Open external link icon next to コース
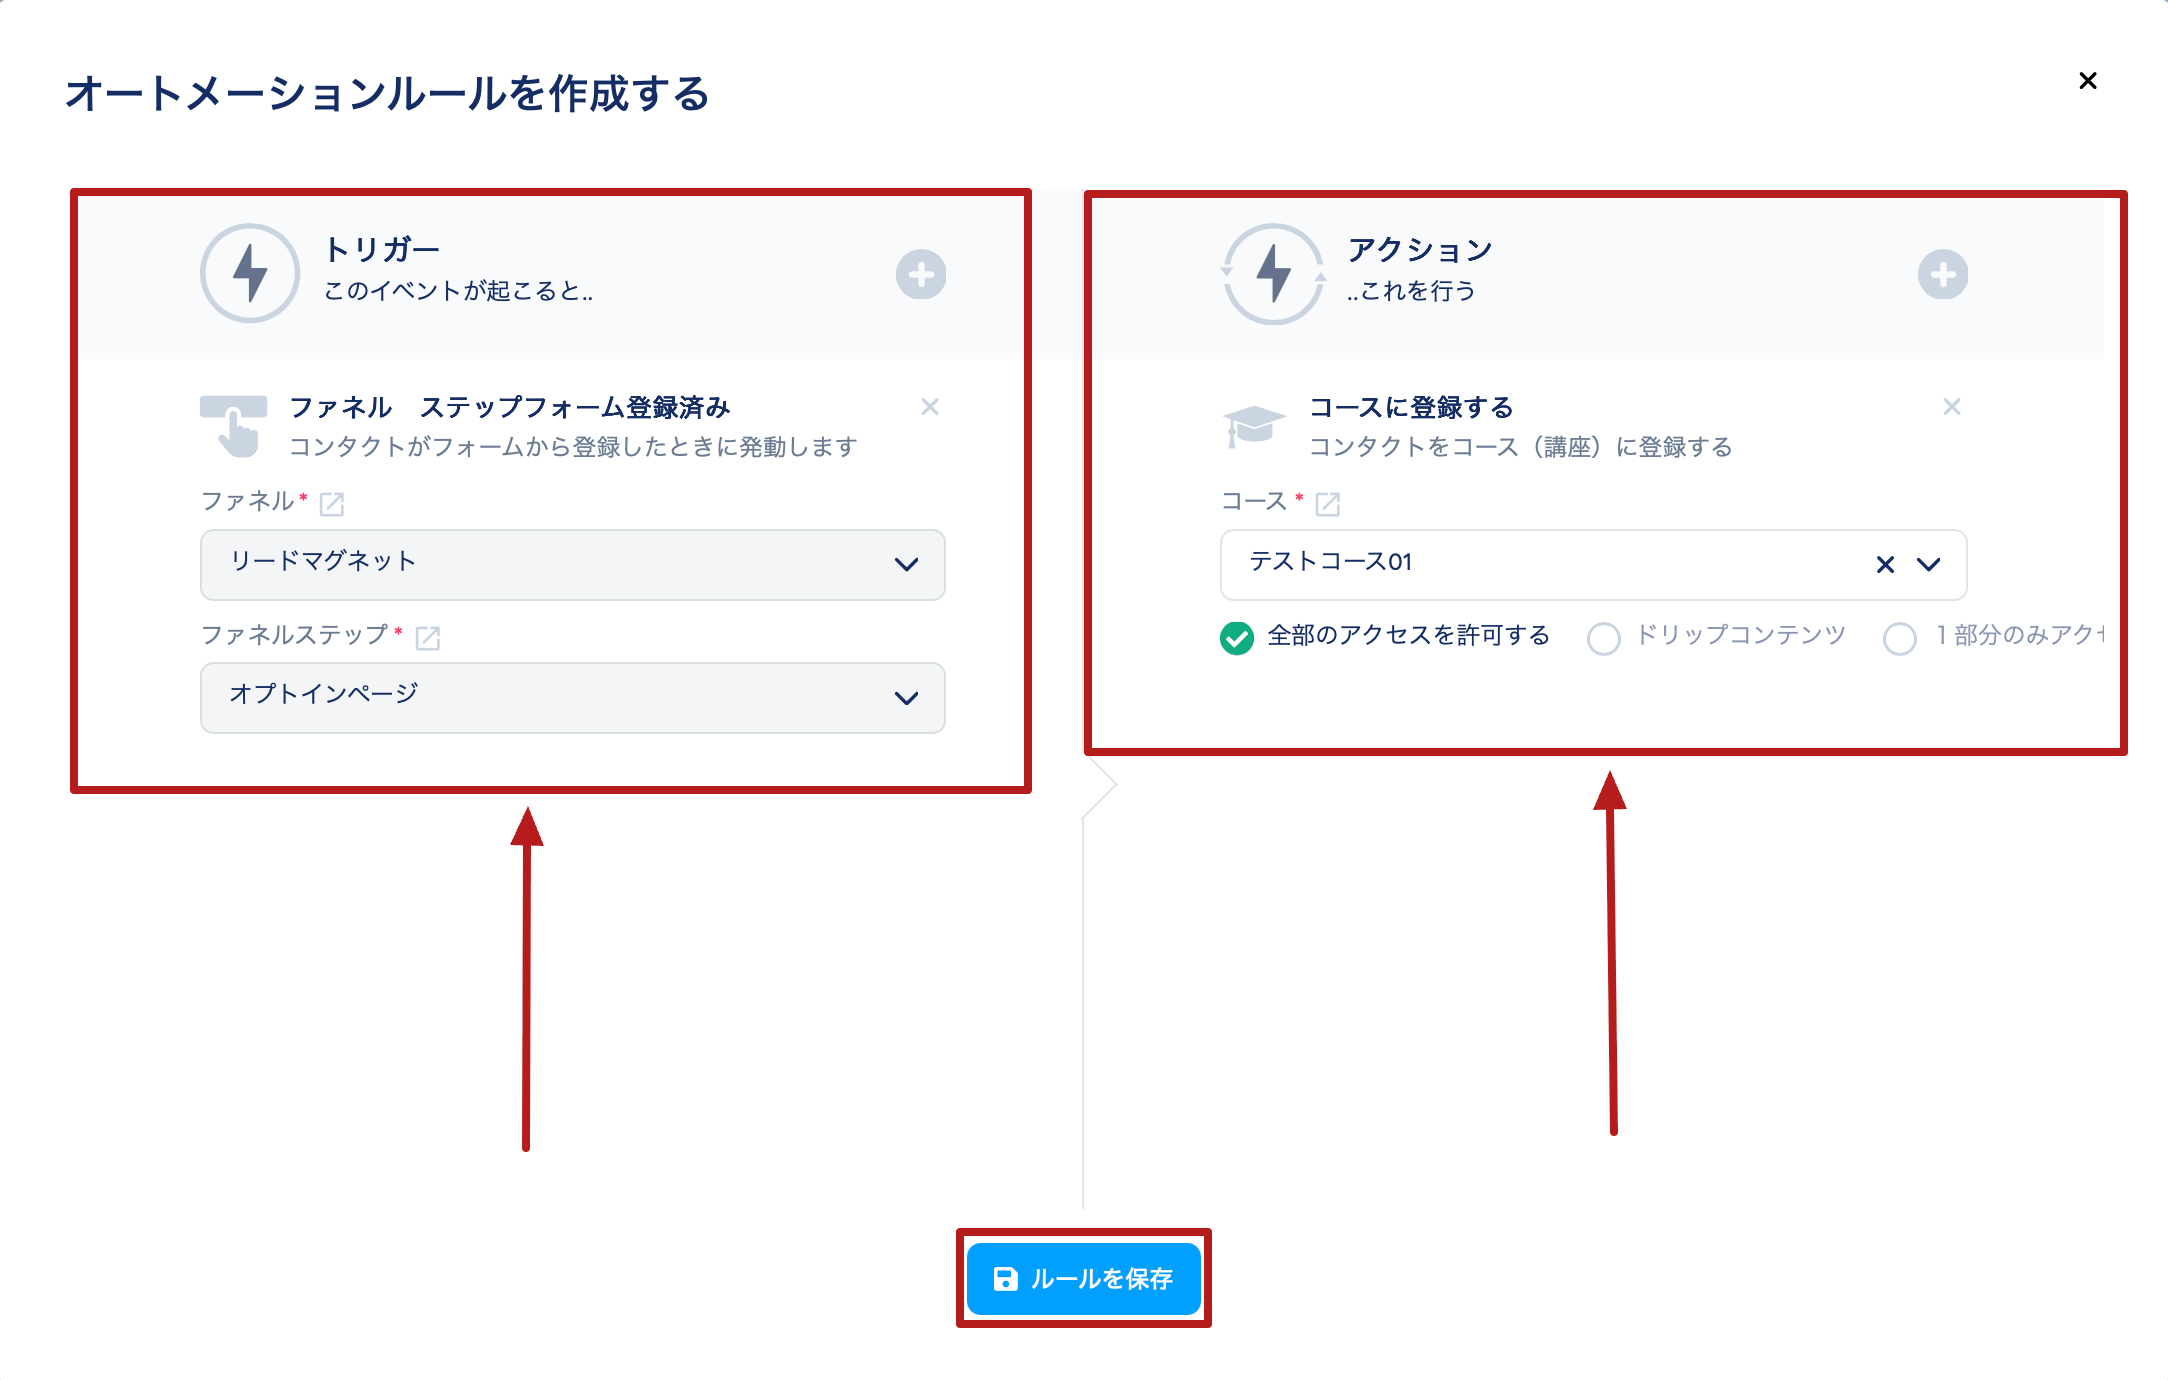Image resolution: width=2168 pixels, height=1380 pixels. (1327, 504)
